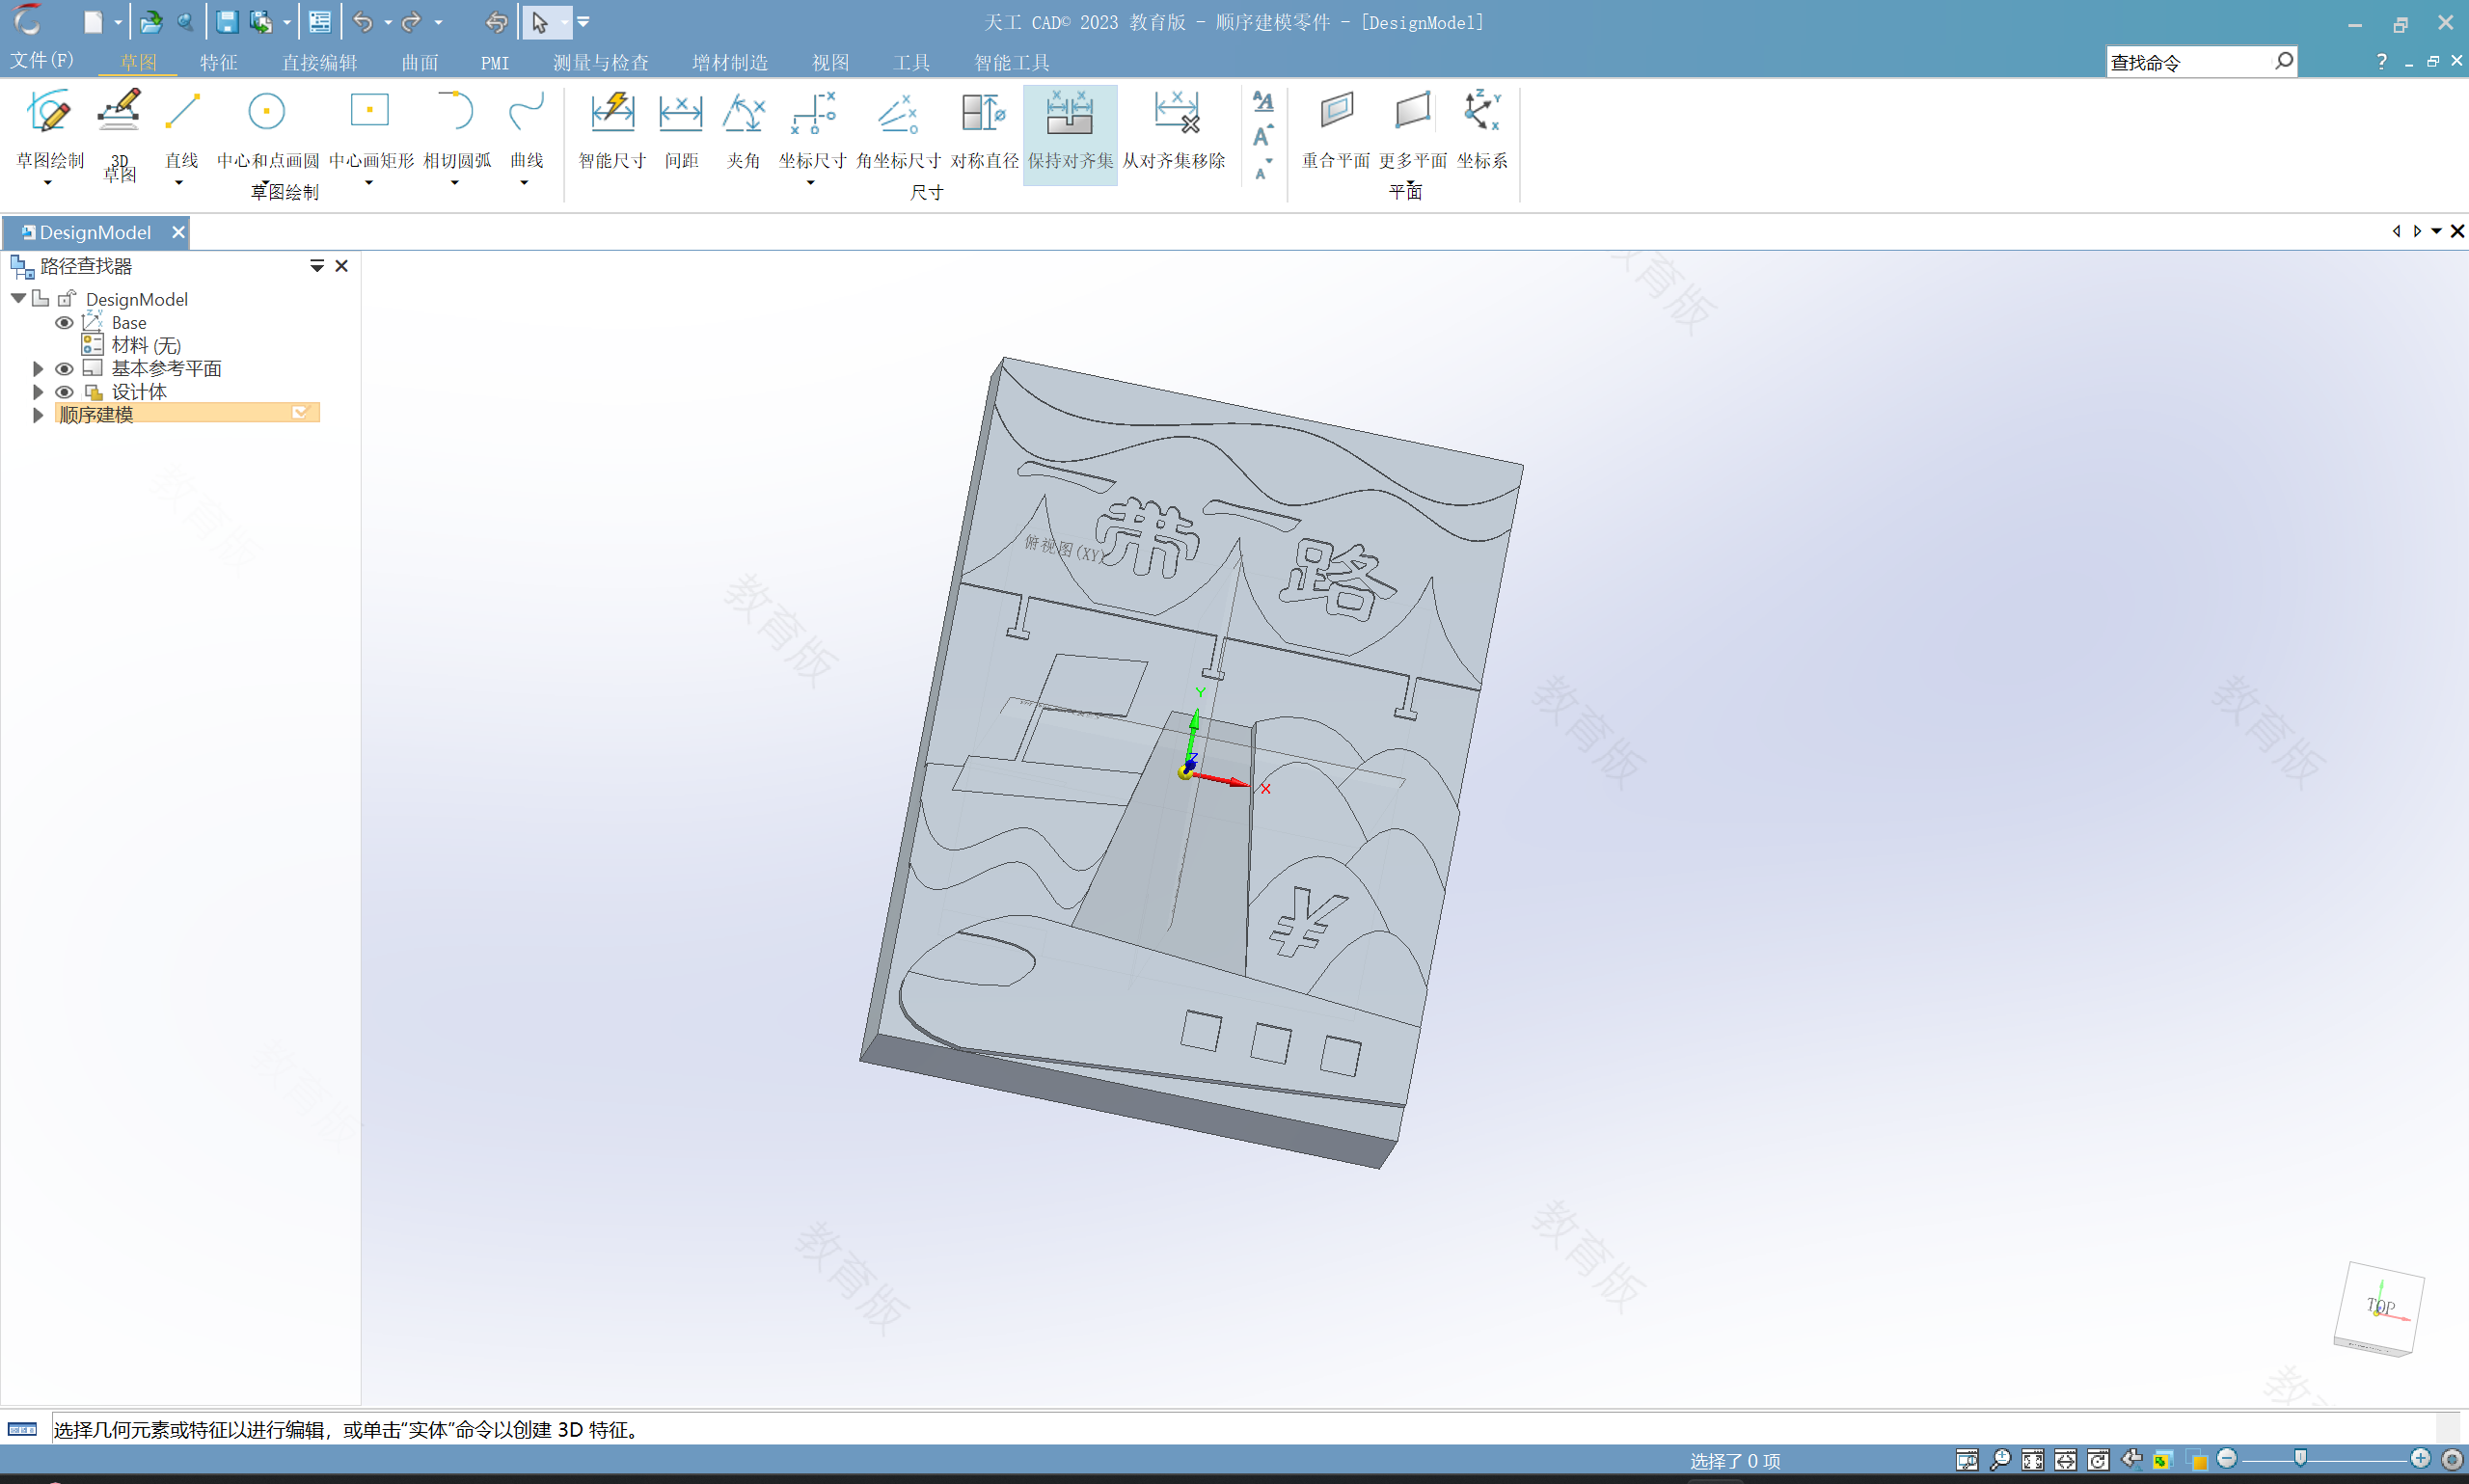Choose 从对齐集移除 command
2469x1484 pixels.
[x=1174, y=130]
